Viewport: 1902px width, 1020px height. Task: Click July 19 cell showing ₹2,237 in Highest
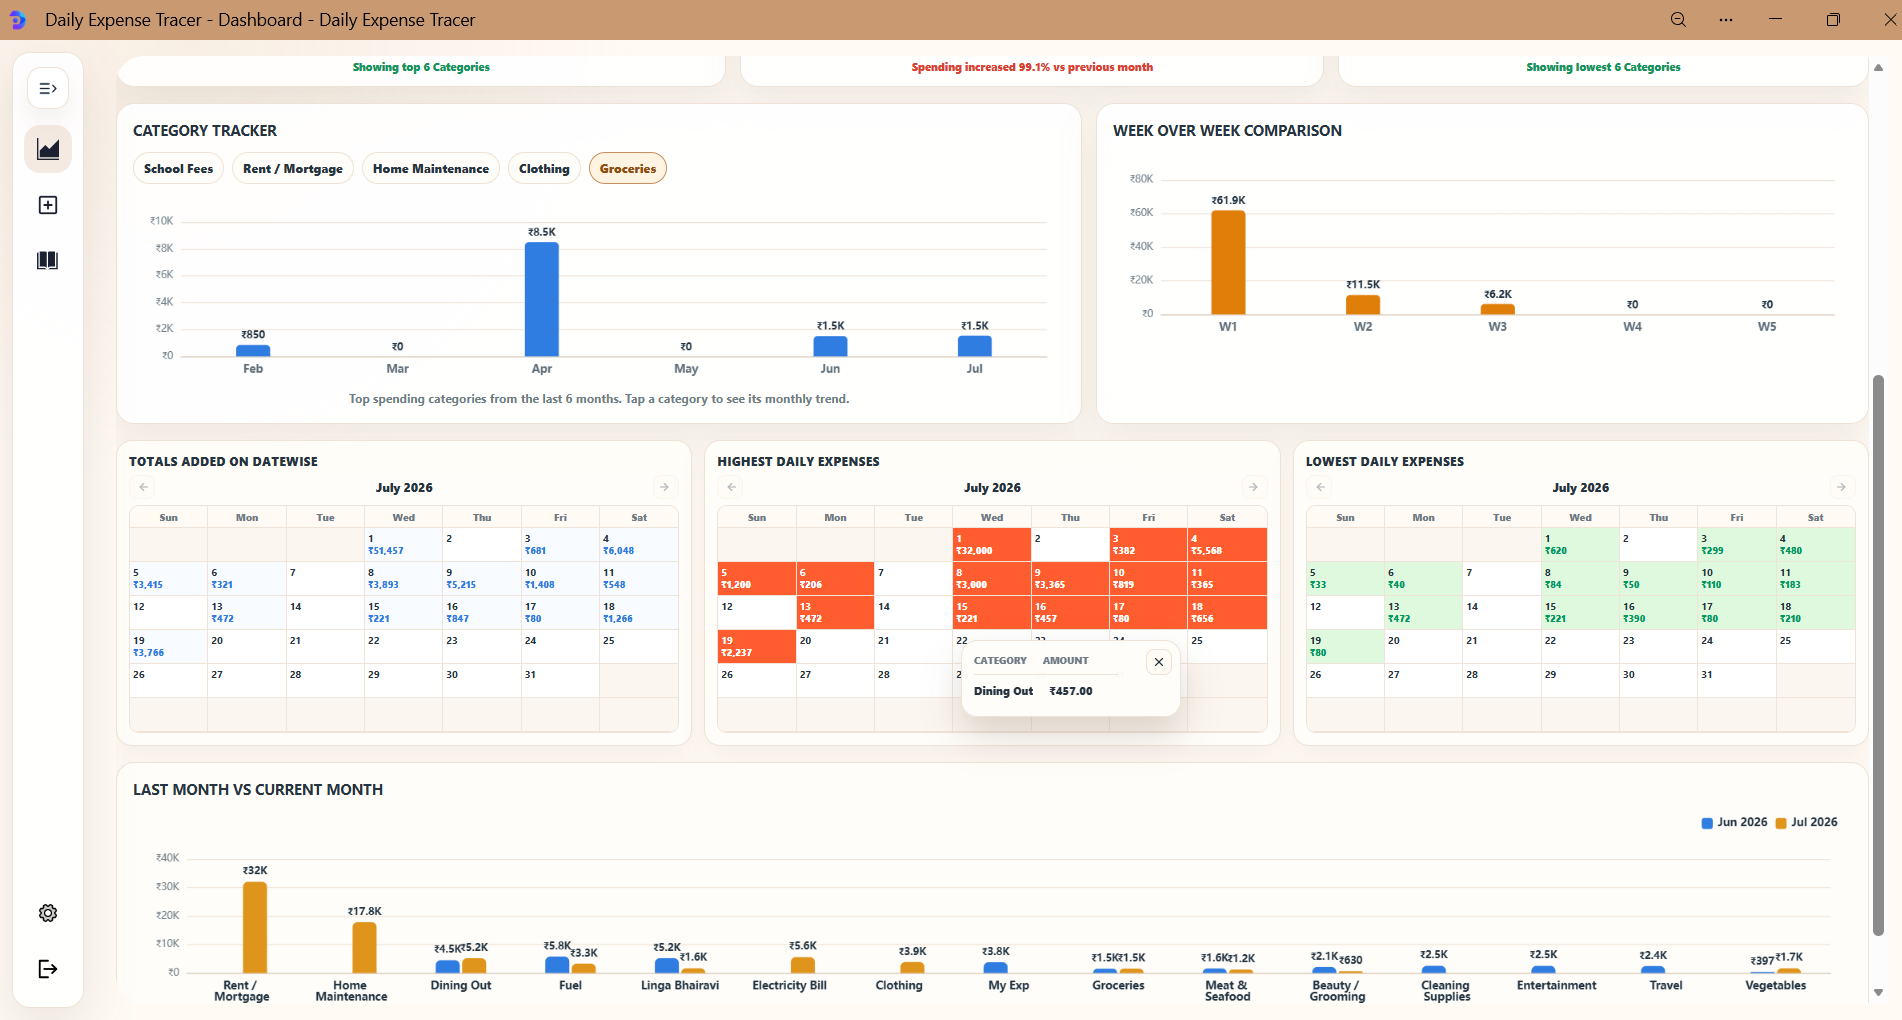[x=757, y=647]
